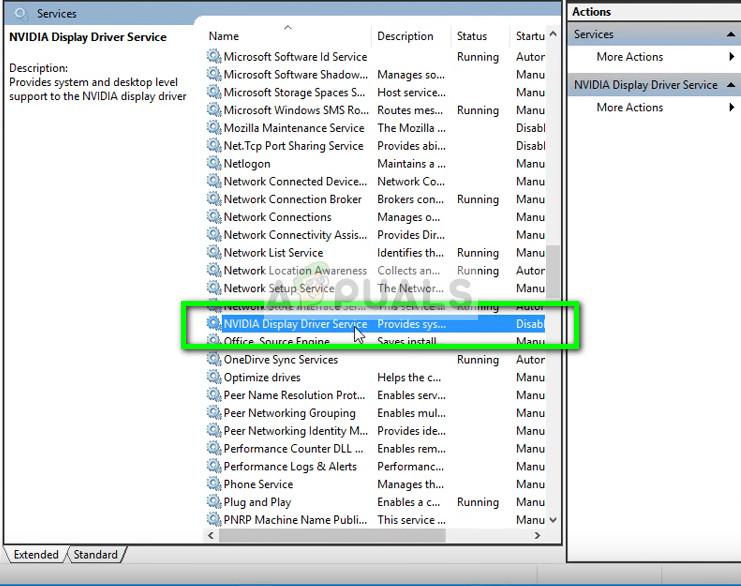741x586 pixels.
Task: Click gear icon of Network Location Awareness
Action: pyautogui.click(x=214, y=270)
